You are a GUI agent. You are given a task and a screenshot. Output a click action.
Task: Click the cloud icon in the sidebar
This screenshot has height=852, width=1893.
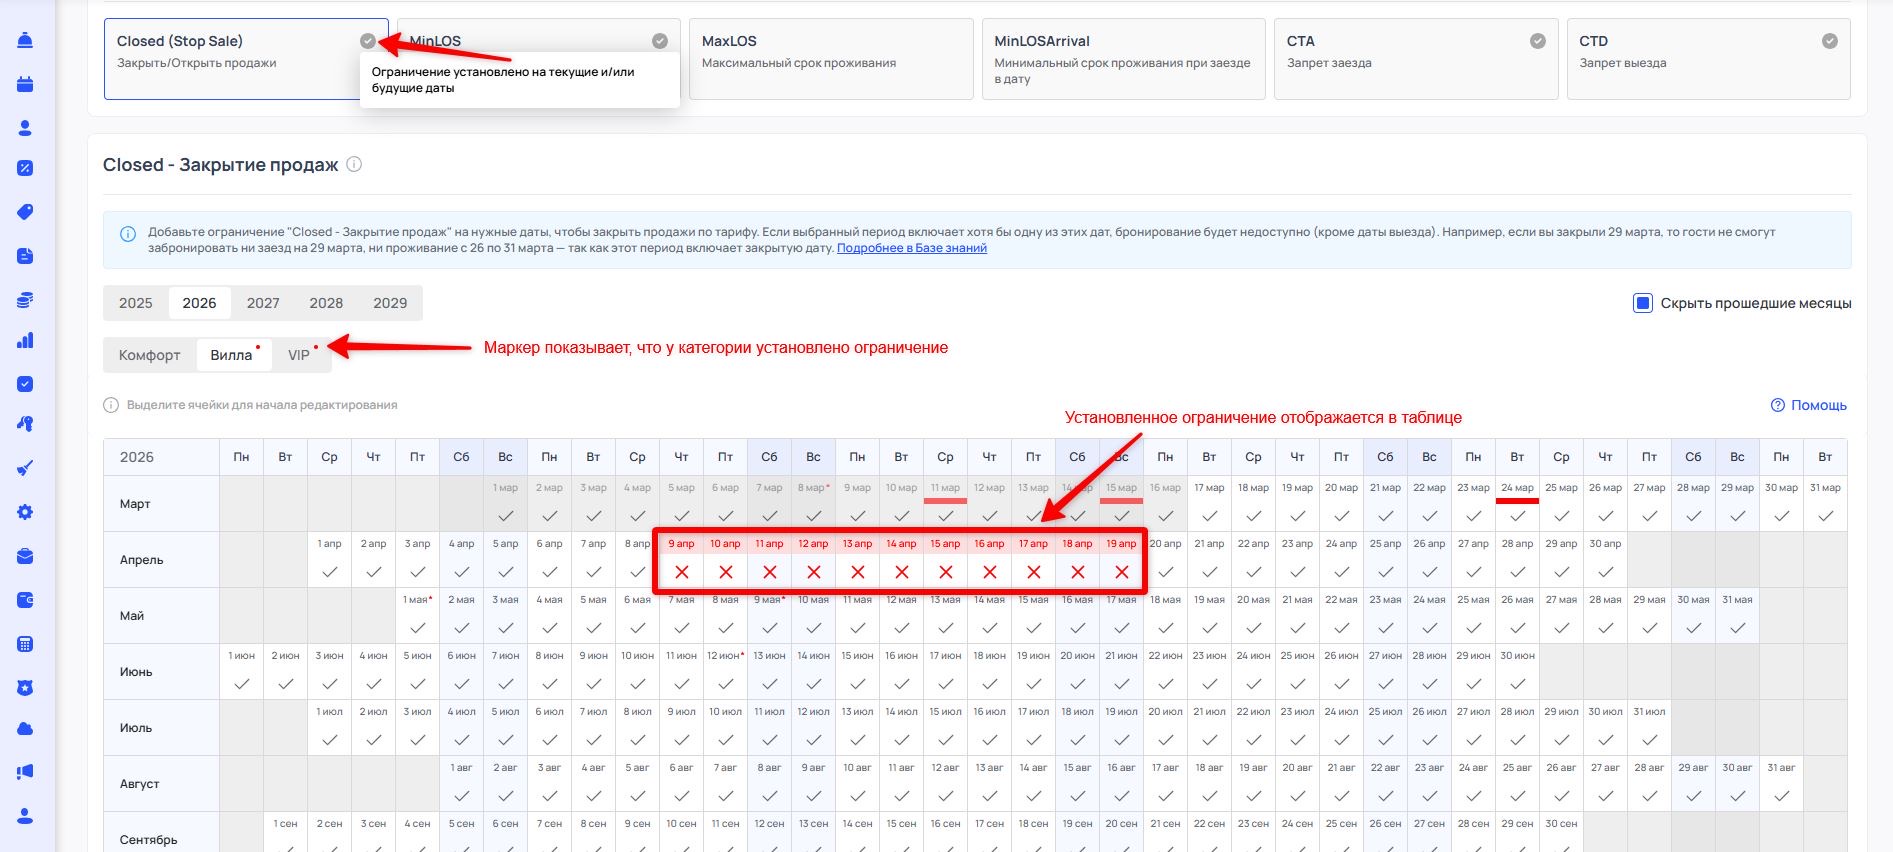(x=25, y=729)
